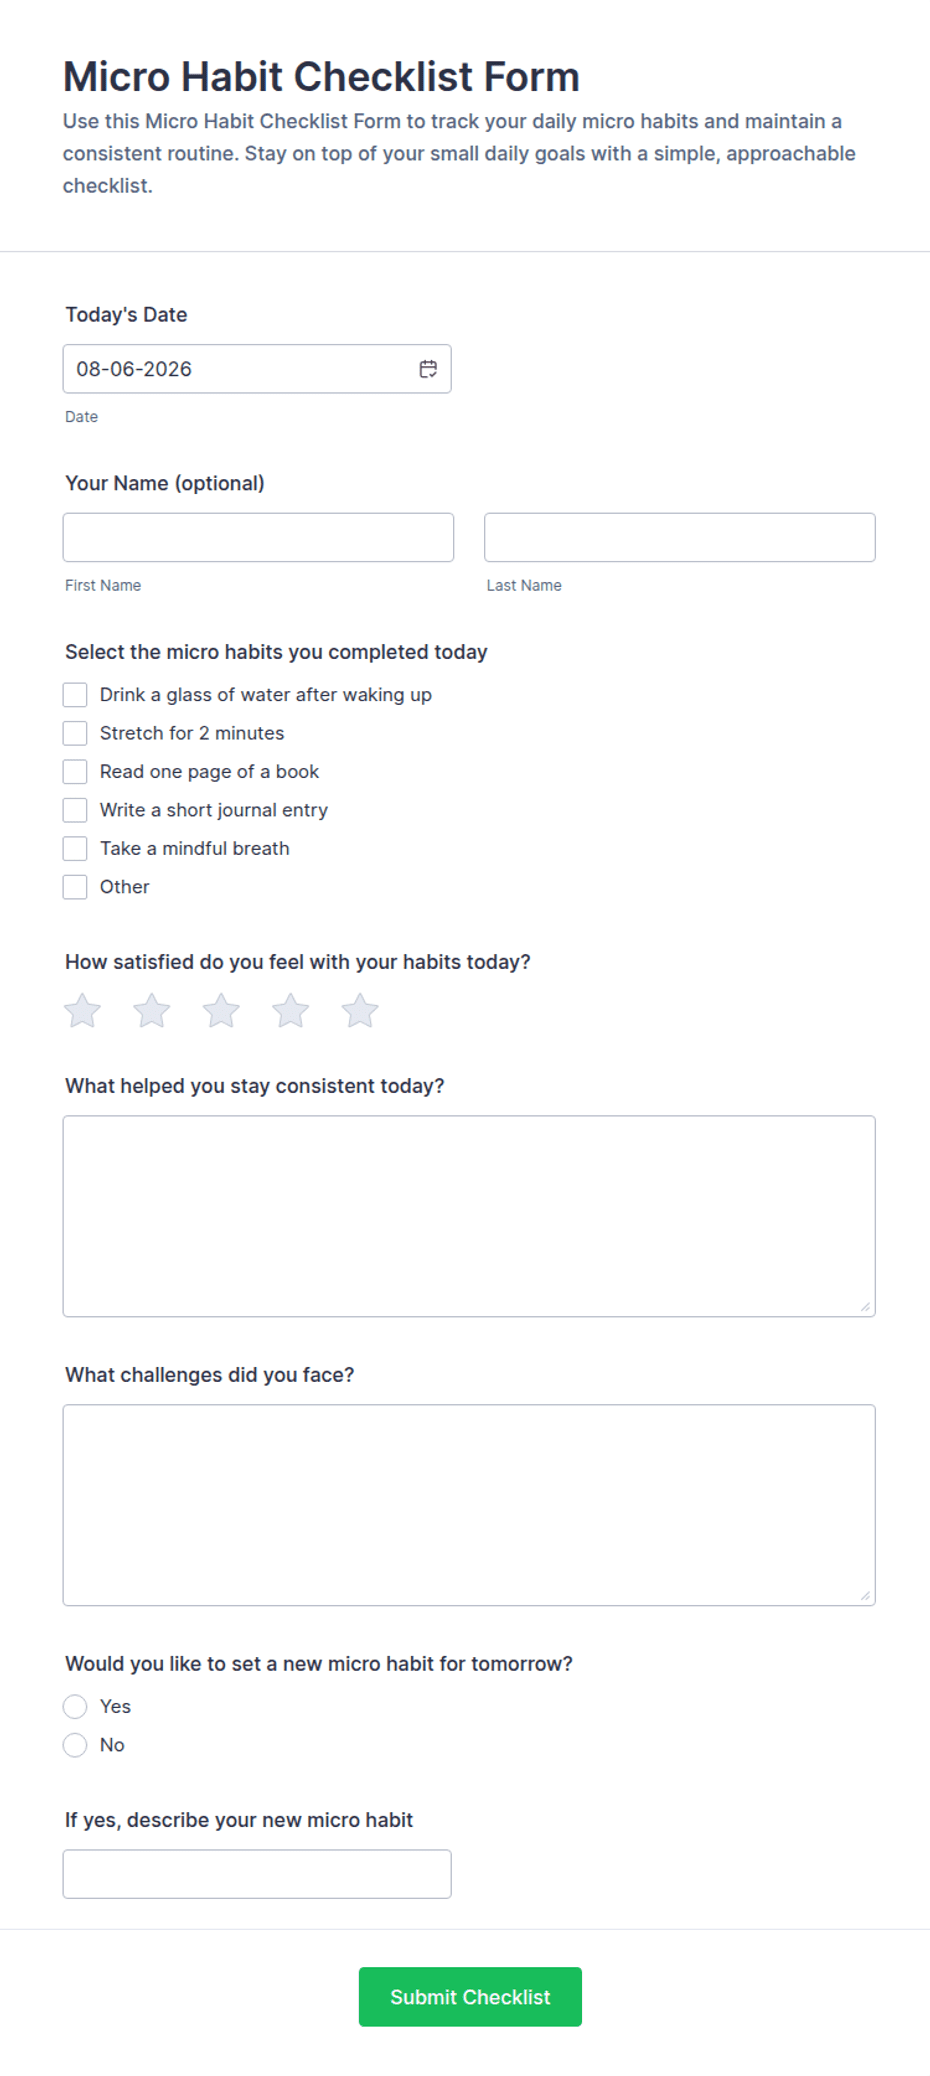Click the Submit Checklist button
This screenshot has width=930, height=2076.
click(x=470, y=1997)
